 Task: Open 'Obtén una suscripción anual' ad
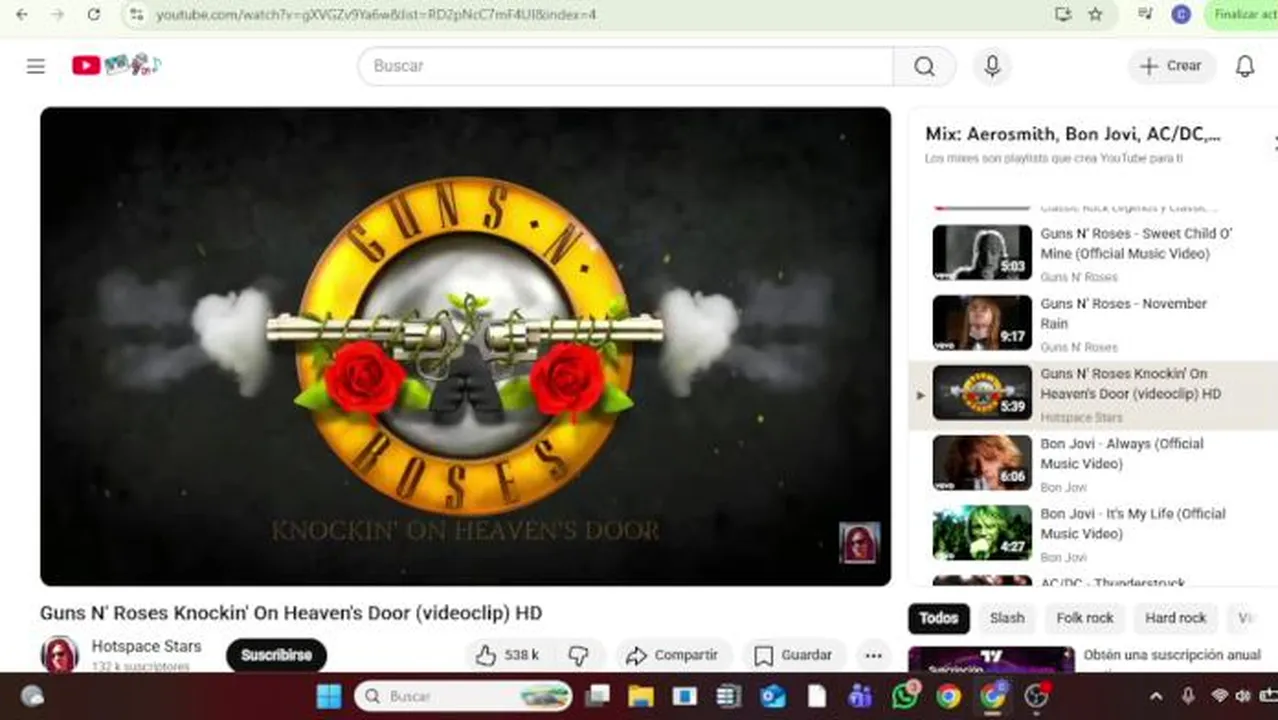(x=1172, y=655)
